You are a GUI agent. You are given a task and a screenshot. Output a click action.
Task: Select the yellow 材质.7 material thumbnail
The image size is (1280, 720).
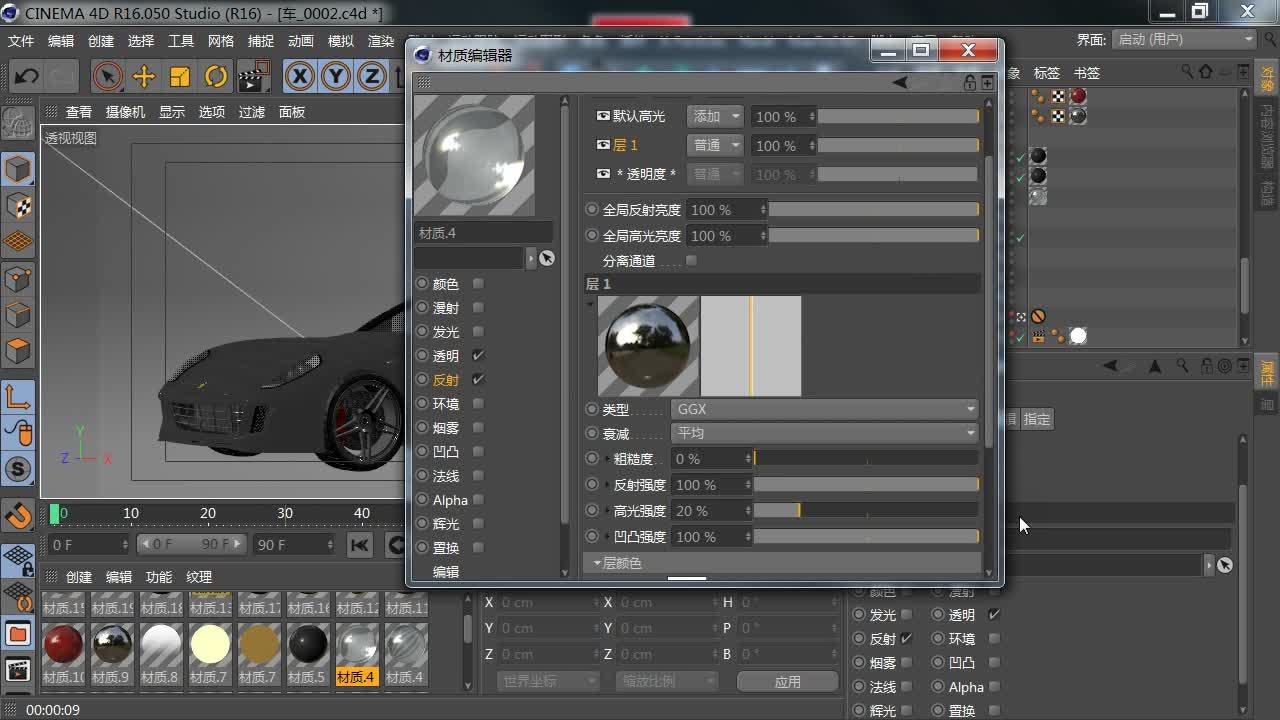210,645
